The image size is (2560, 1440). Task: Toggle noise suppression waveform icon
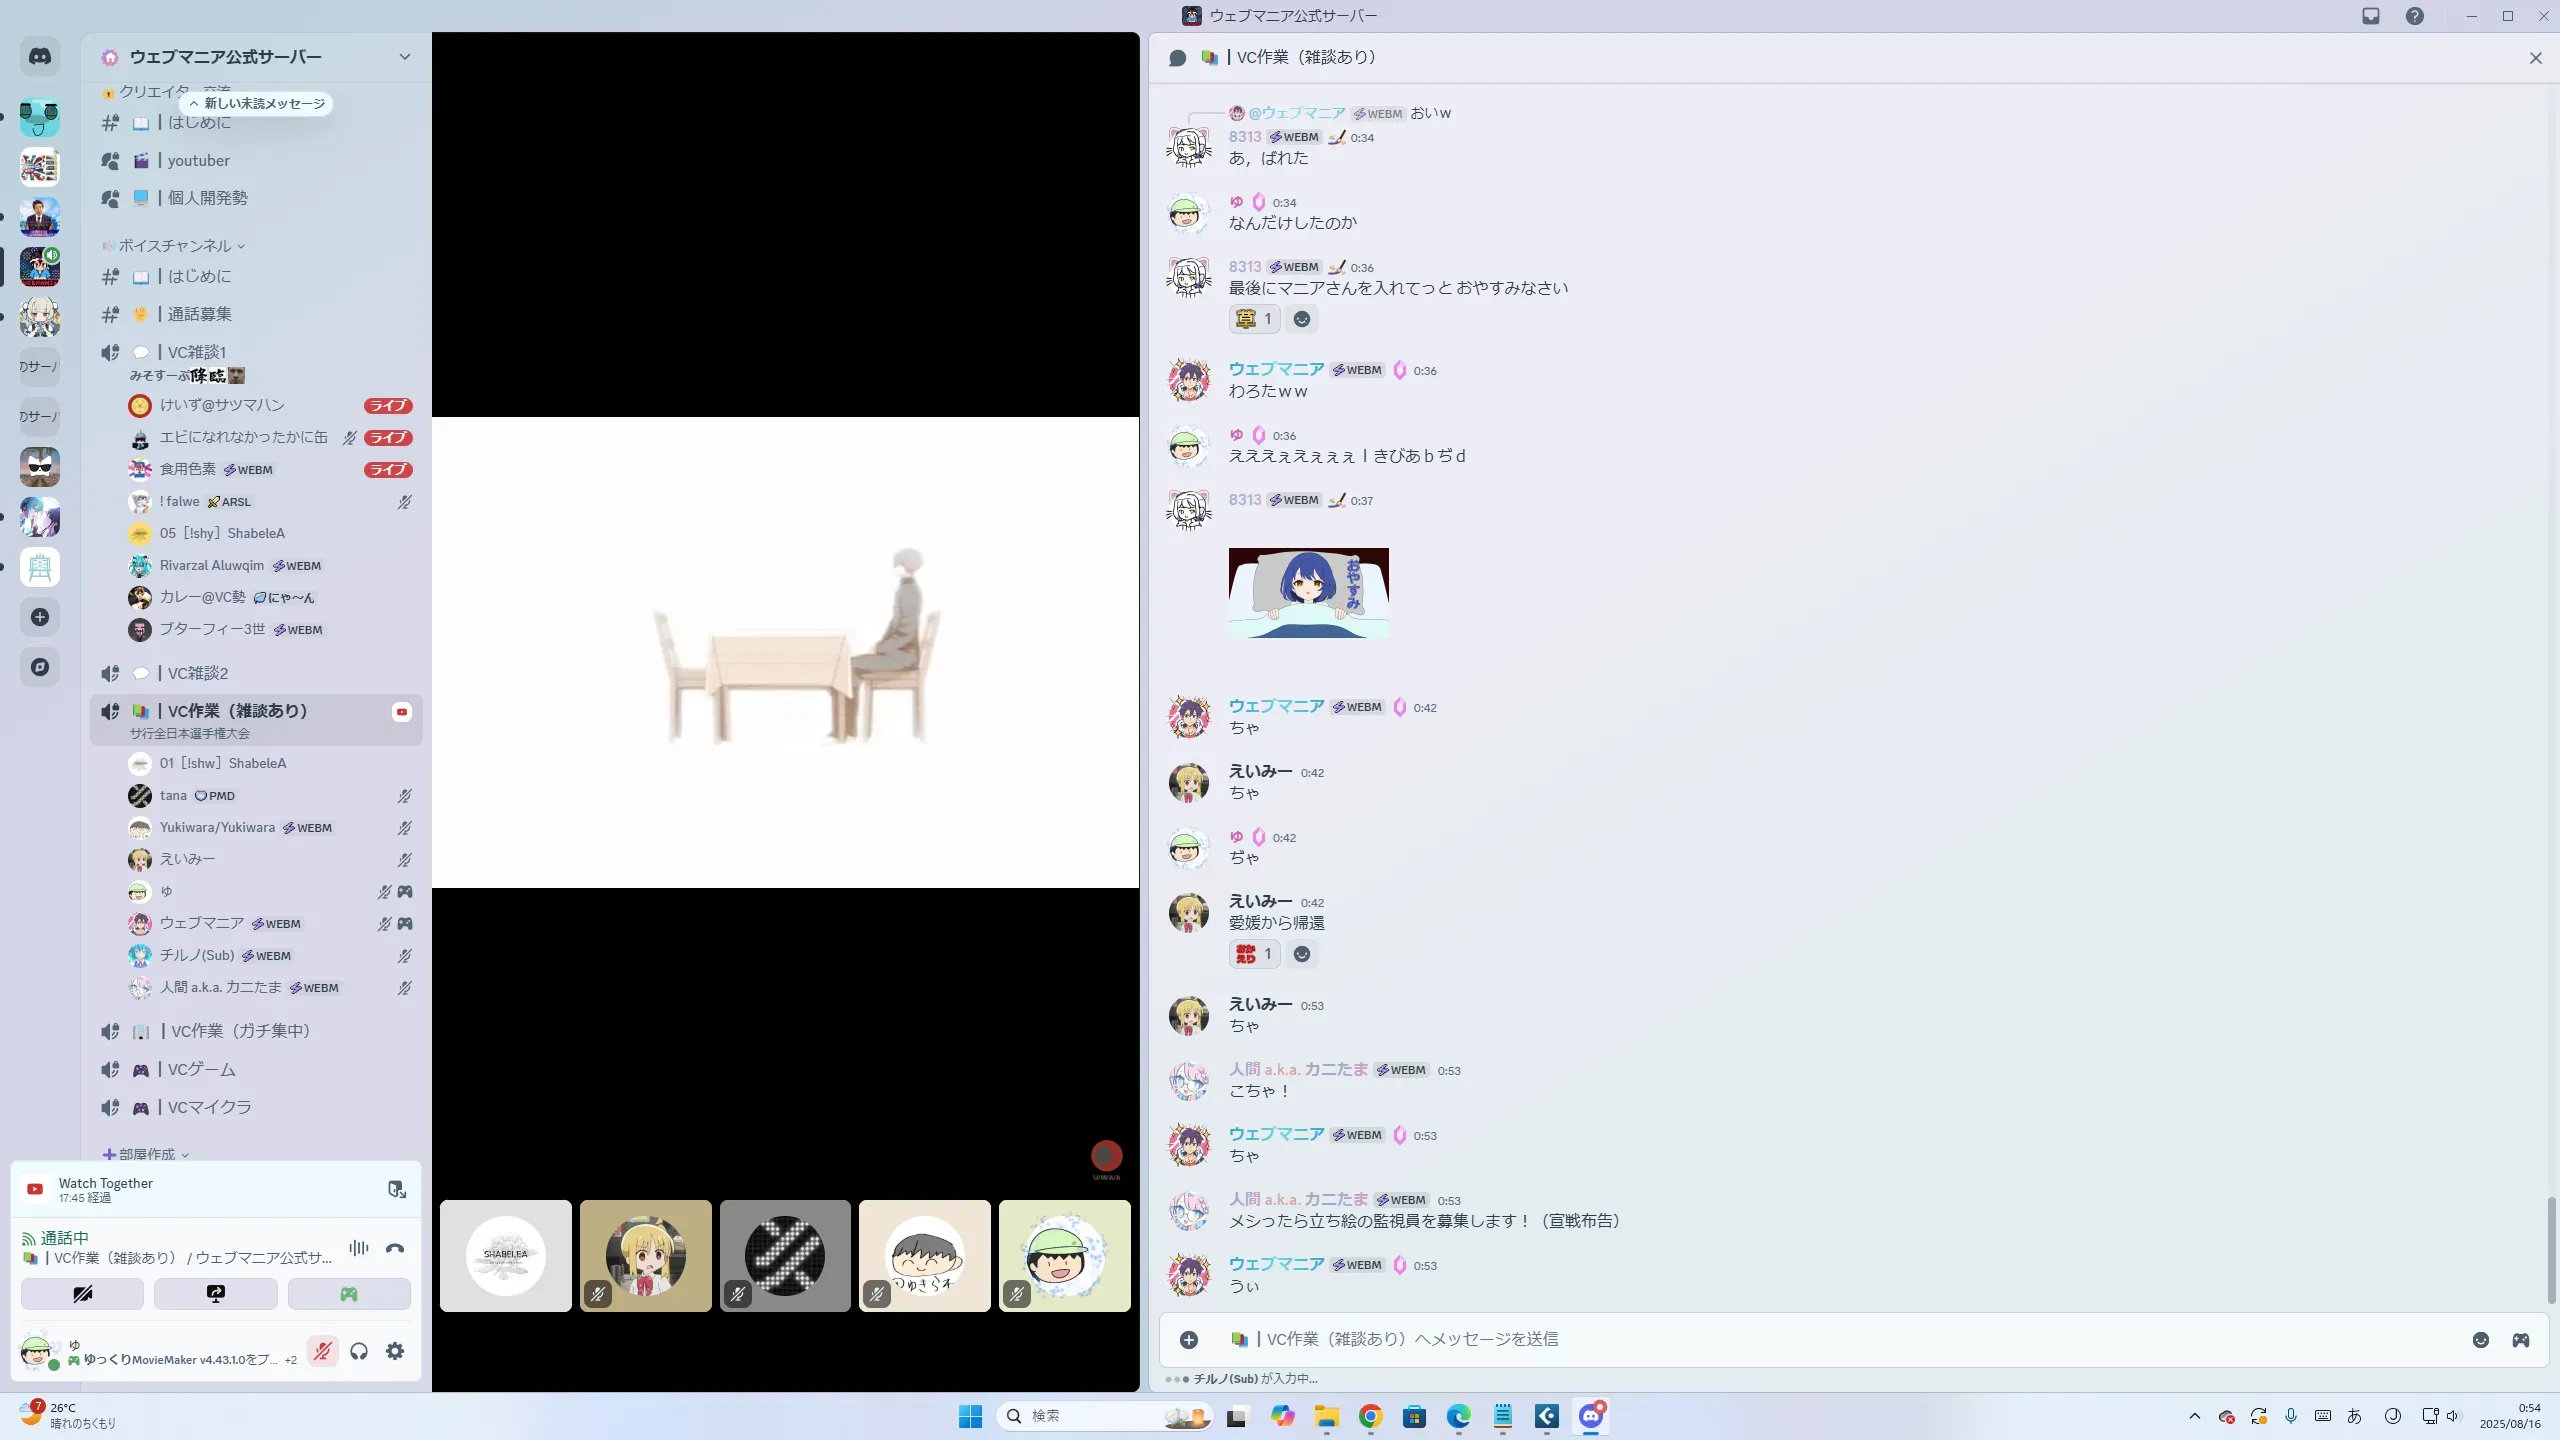(x=359, y=1248)
